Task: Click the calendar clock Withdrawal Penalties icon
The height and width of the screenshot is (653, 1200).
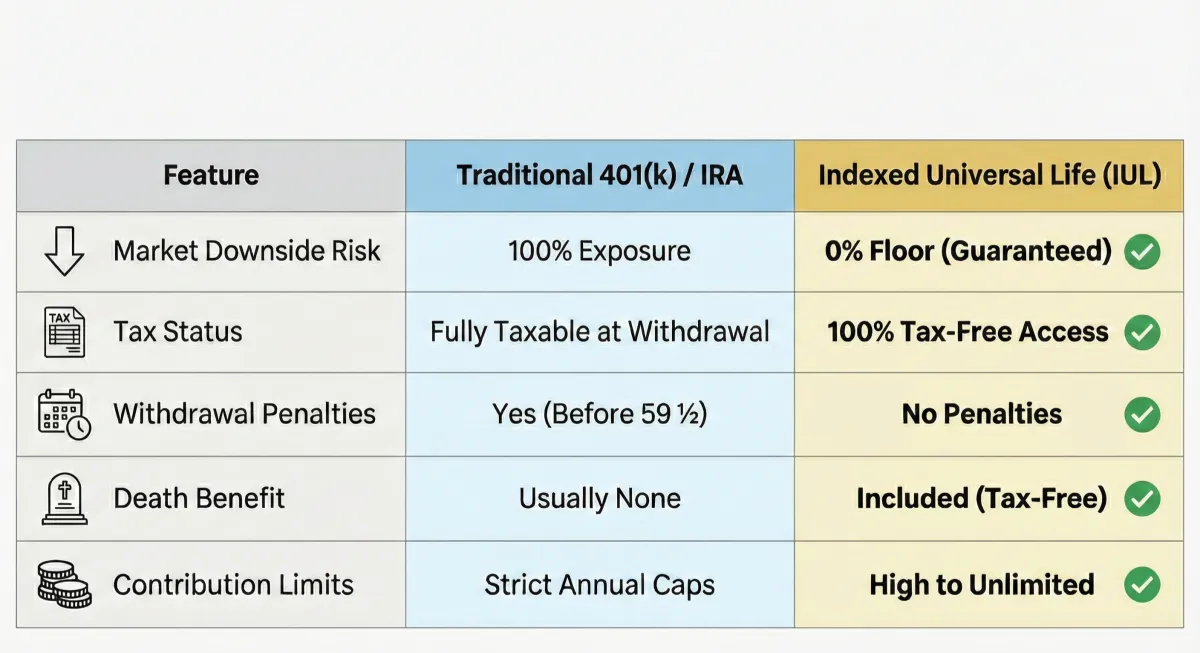Action: pyautogui.click(x=65, y=415)
